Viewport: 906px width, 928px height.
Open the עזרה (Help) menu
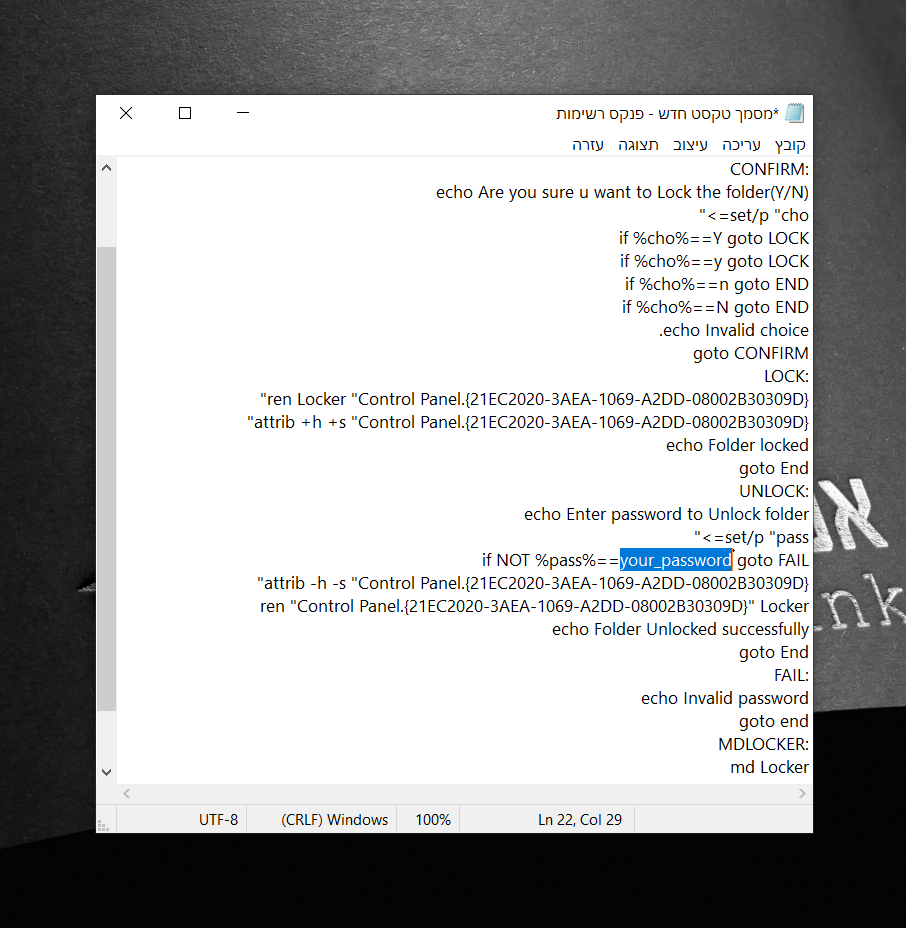pyautogui.click(x=588, y=145)
